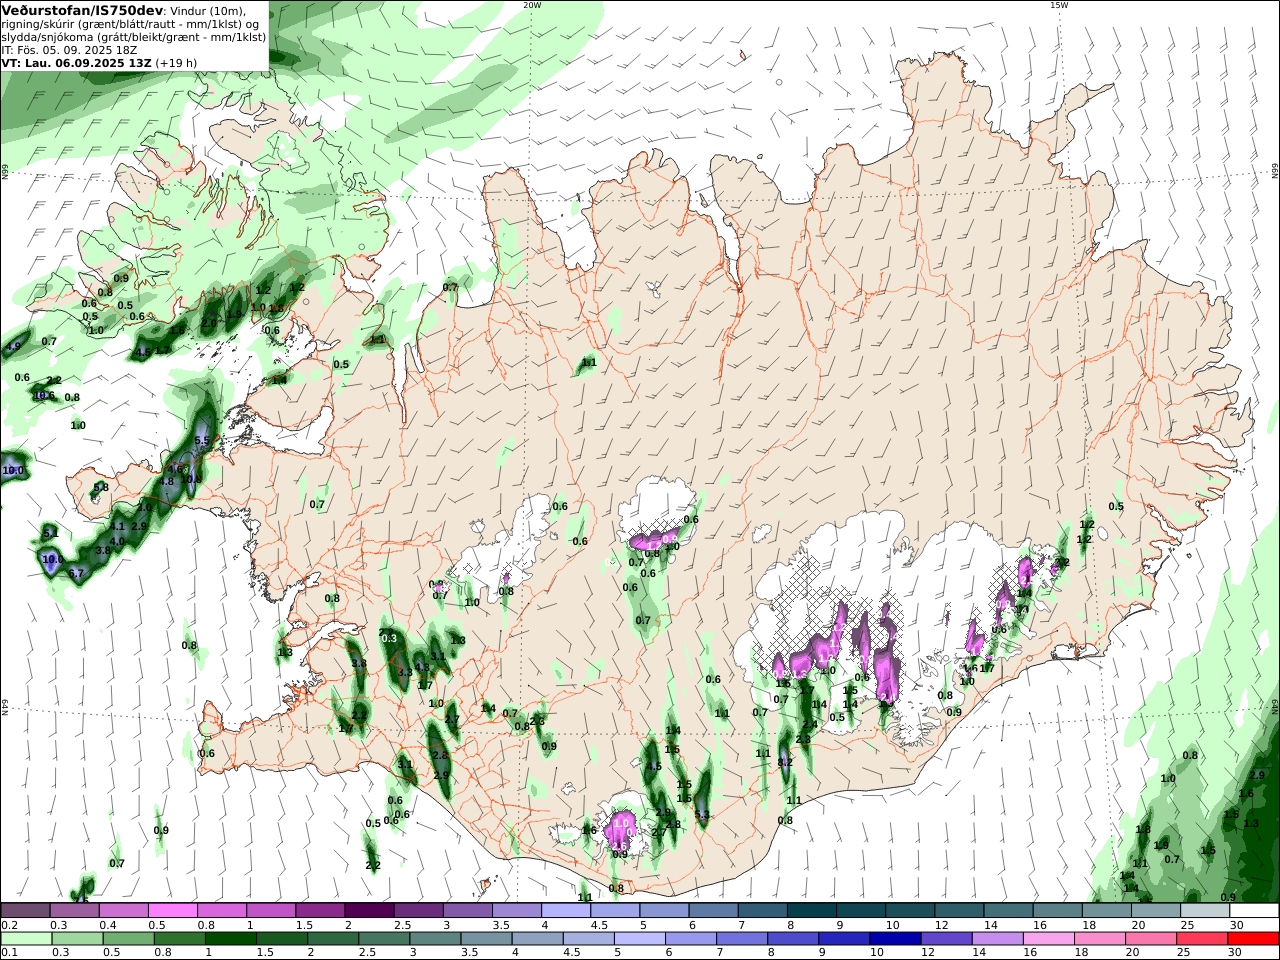This screenshot has height=960, width=1280.
Task: Pick the bright red swatch right of 30 on the green scale
Action: coord(1252,939)
